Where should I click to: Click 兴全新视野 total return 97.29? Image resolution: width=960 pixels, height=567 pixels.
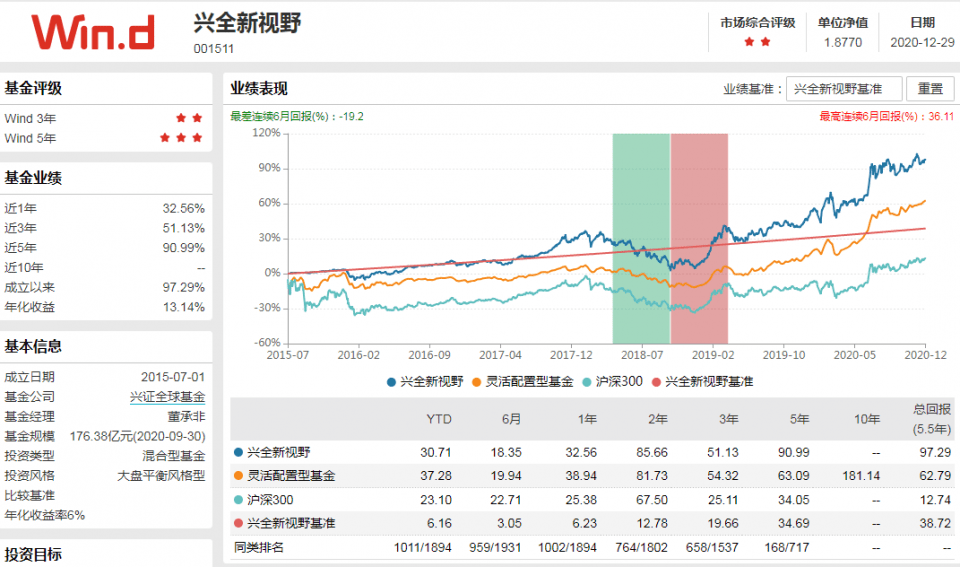(935, 452)
